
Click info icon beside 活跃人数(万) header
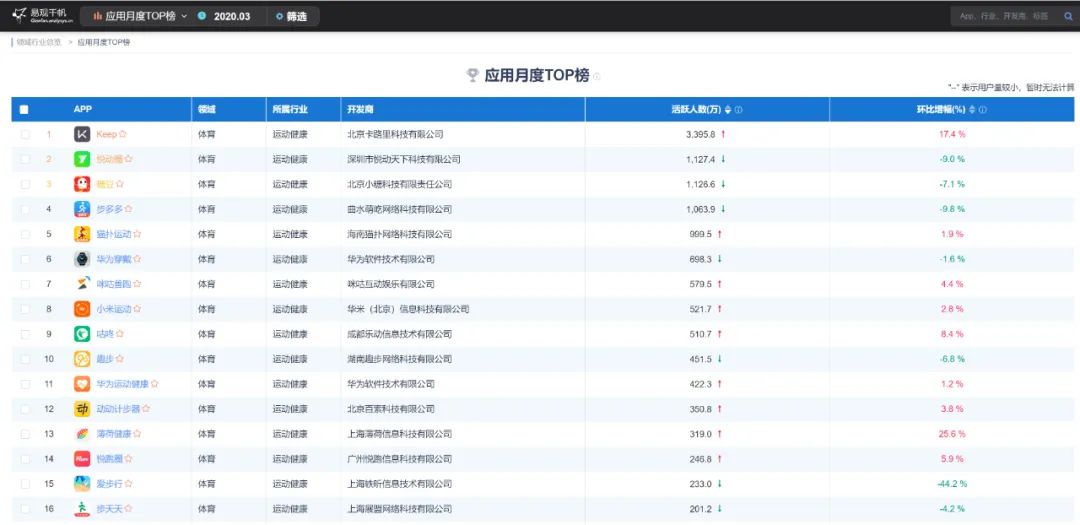coord(738,110)
